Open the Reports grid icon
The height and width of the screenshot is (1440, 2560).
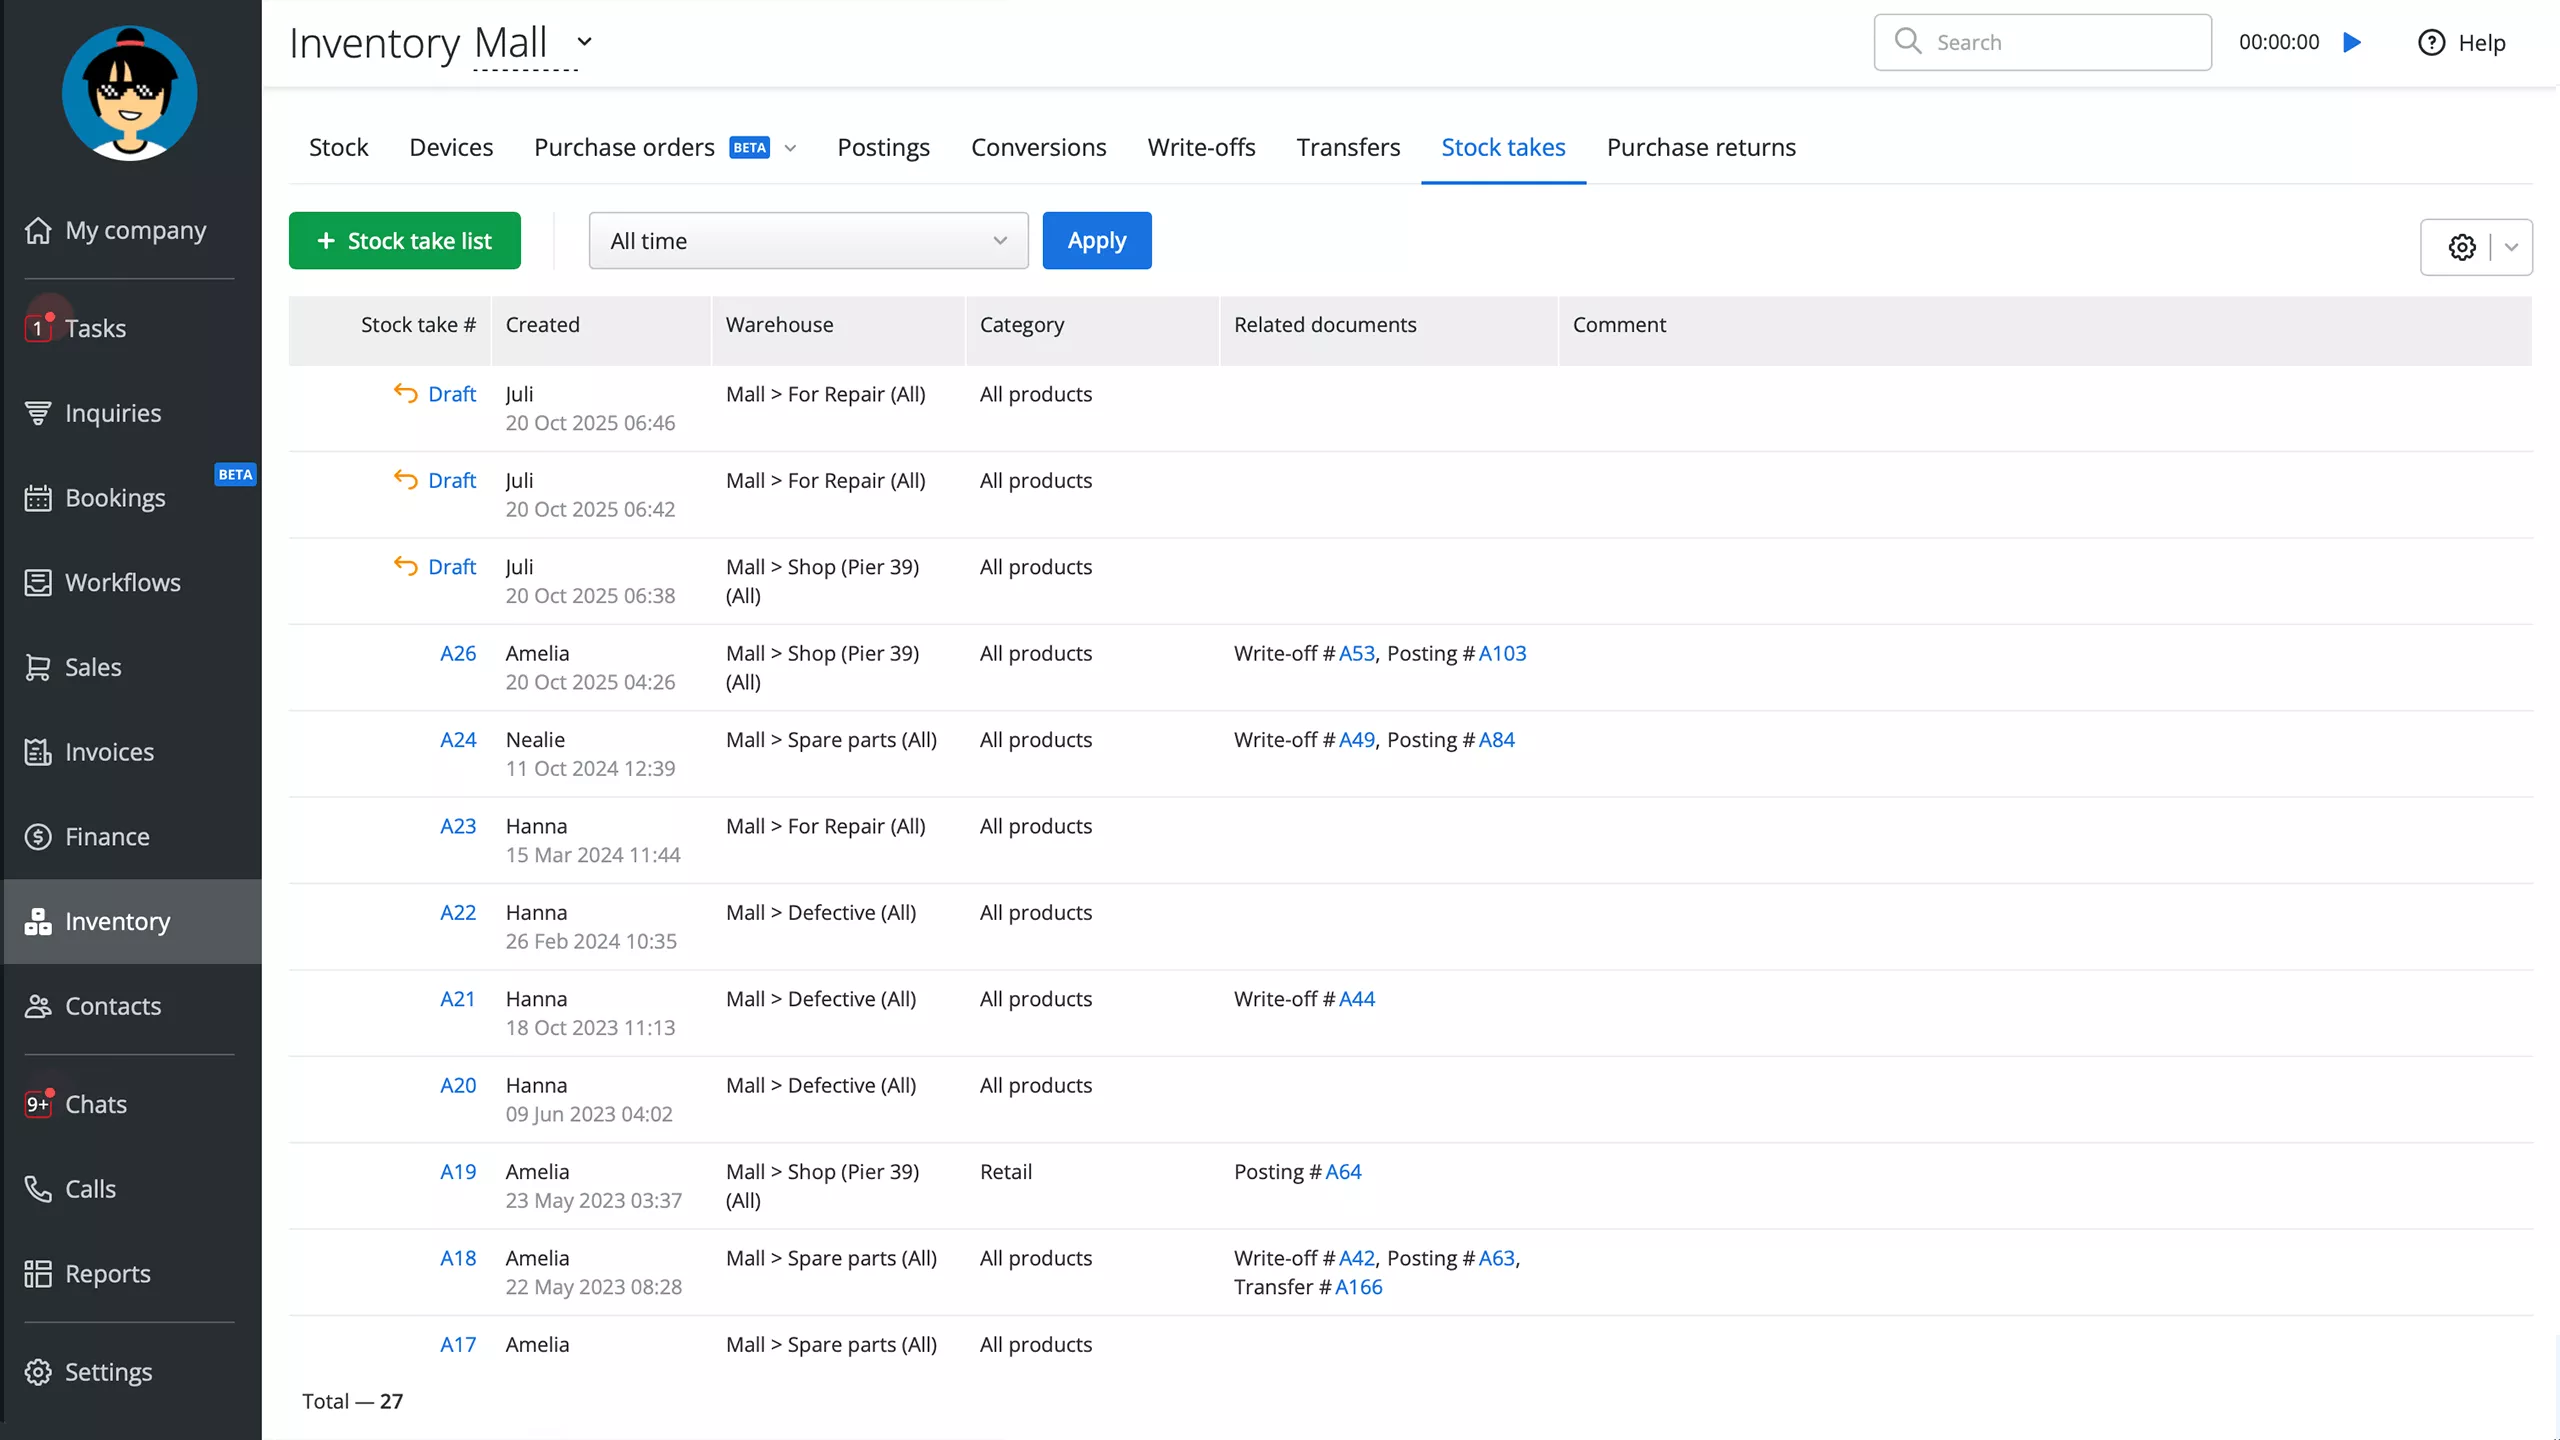[38, 1274]
